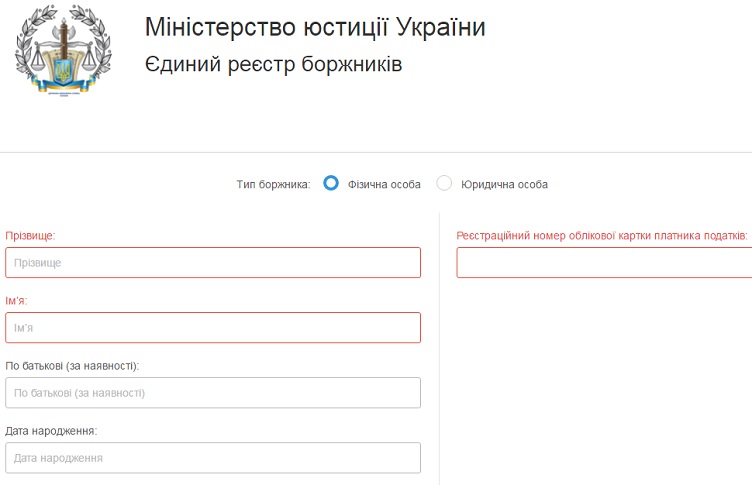Click the red 'Прізвище:' field label
Screen dimensions: 752x485
click(30, 236)
